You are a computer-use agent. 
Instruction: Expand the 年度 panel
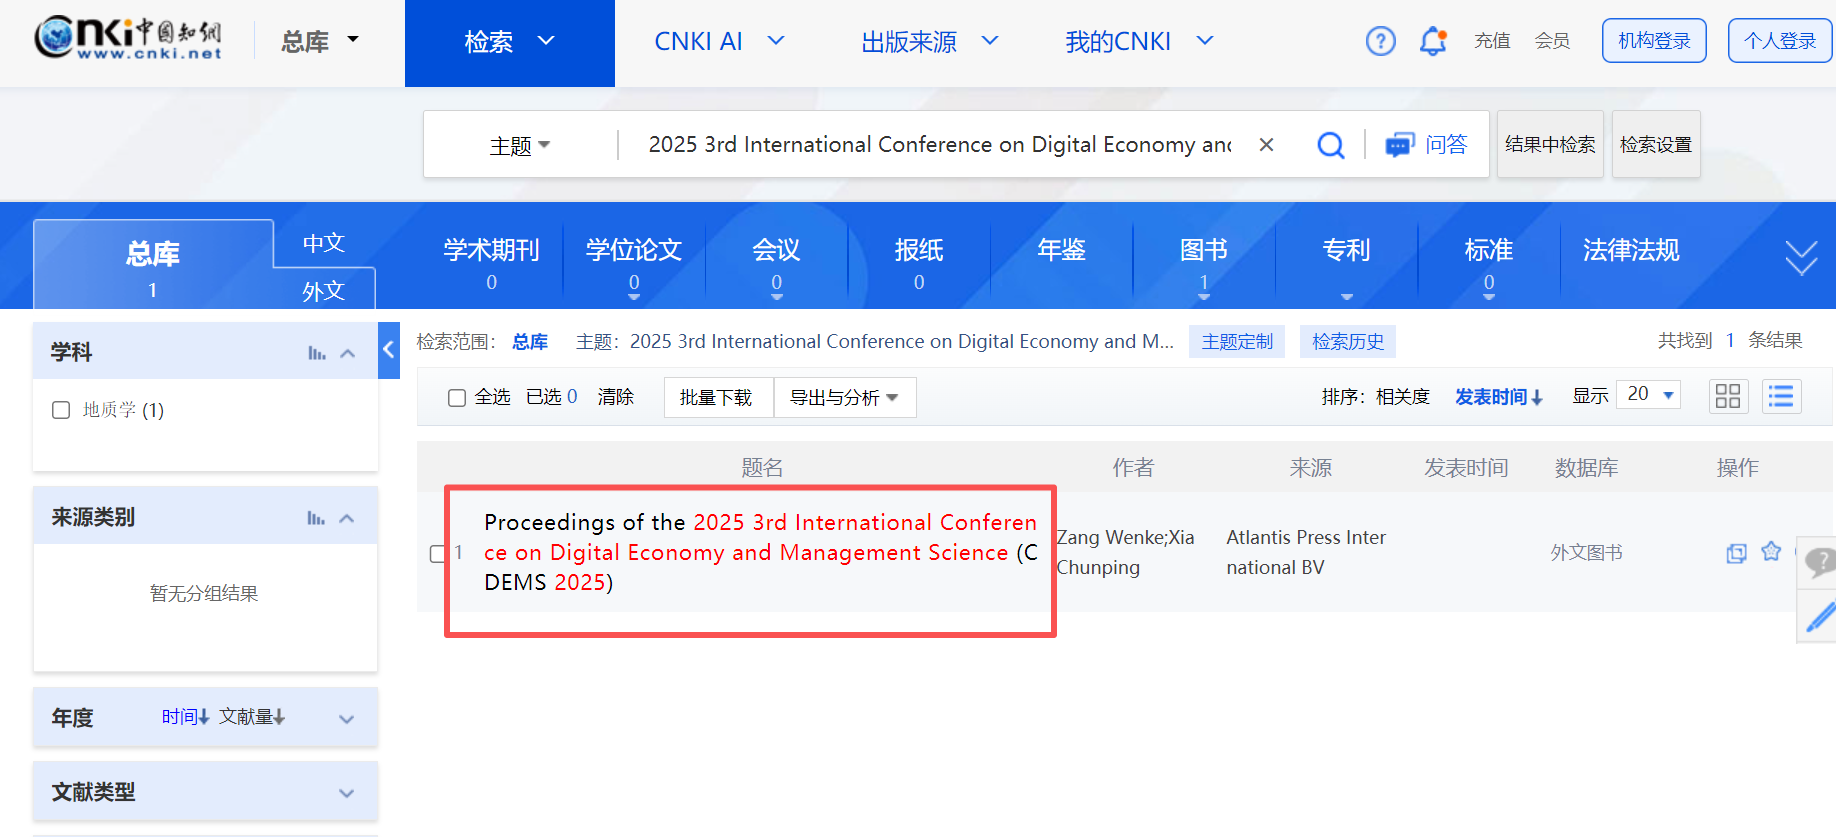tap(347, 719)
